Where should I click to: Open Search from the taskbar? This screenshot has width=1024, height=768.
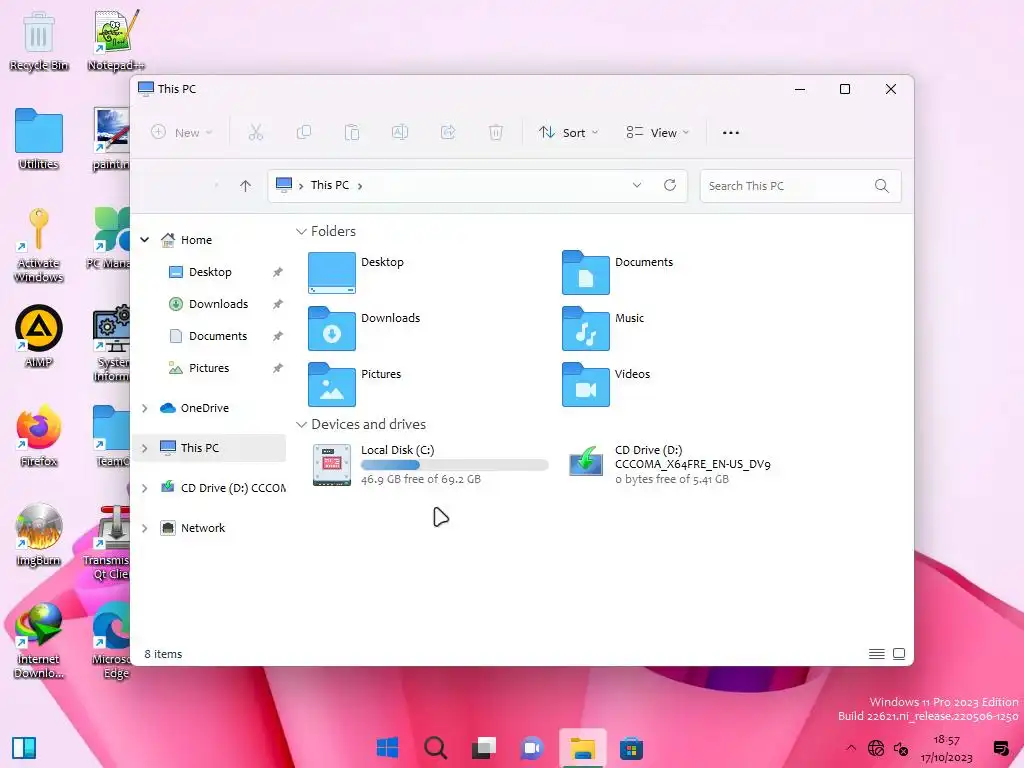point(436,748)
